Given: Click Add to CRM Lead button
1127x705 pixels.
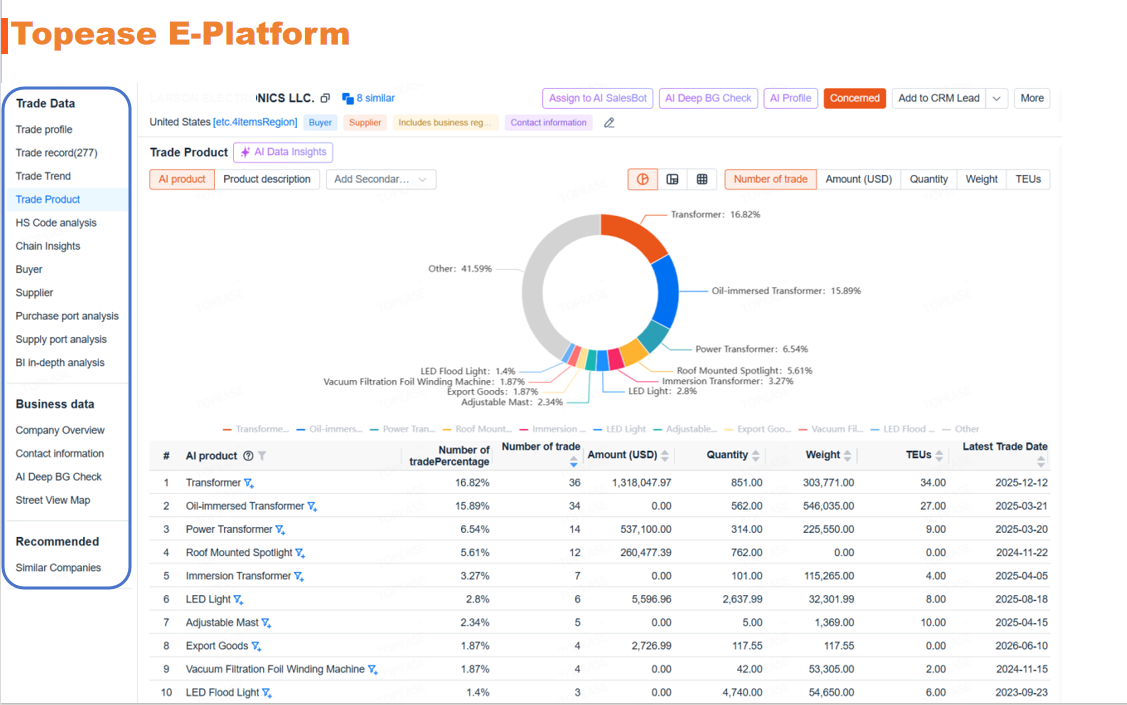Looking at the screenshot, I should 939,98.
